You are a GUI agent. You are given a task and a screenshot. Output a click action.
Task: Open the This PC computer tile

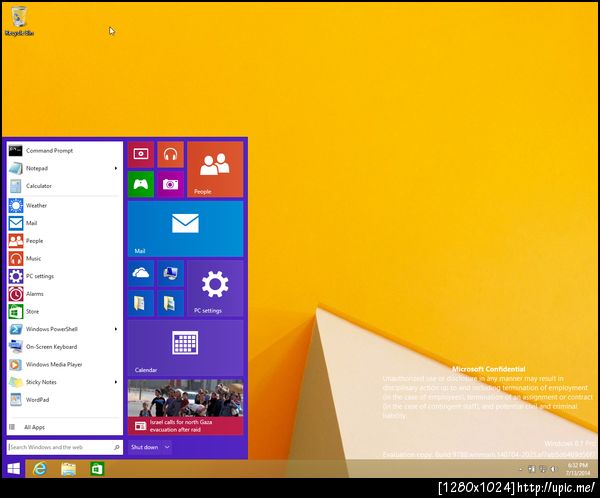click(x=170, y=273)
